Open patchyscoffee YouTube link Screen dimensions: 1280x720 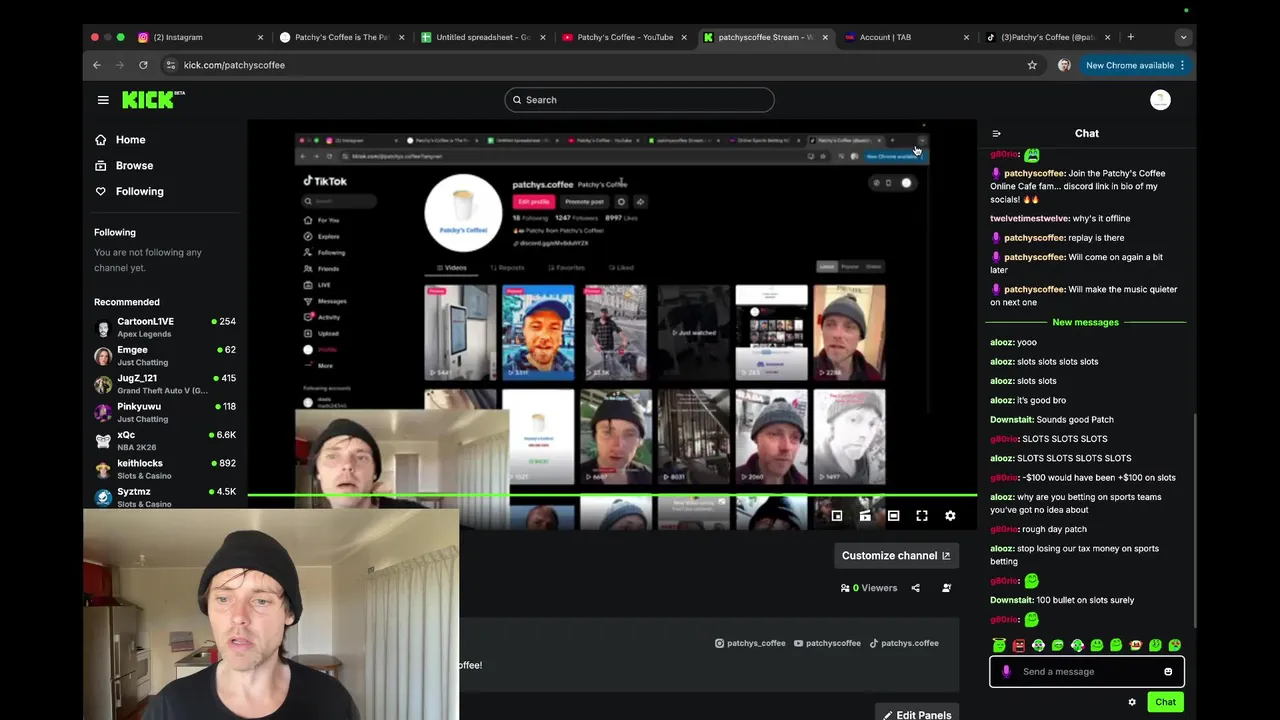[827, 644]
